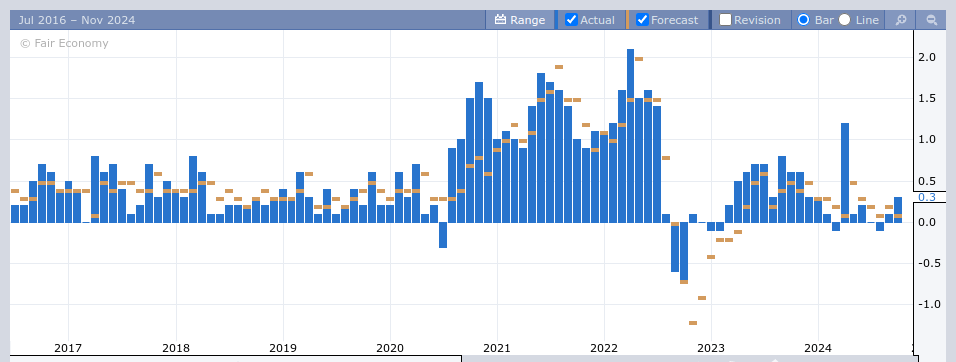Image resolution: width=956 pixels, height=362 pixels.
Task: Select the deepest negative bar near -0.7
Action: click(x=684, y=251)
